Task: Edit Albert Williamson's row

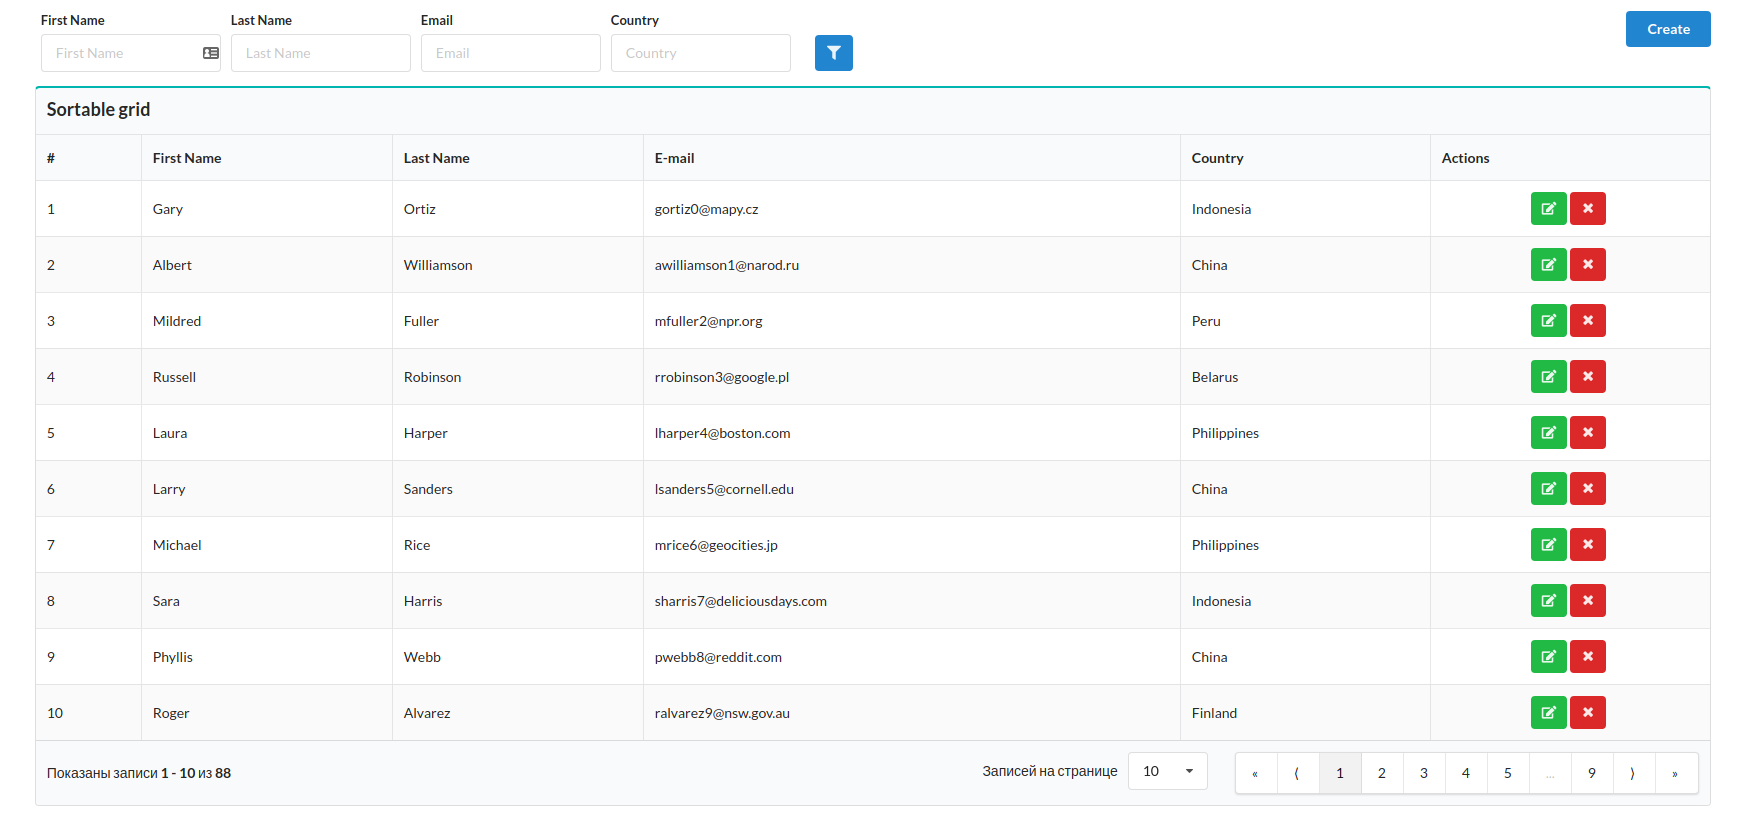Action: [x=1548, y=265]
